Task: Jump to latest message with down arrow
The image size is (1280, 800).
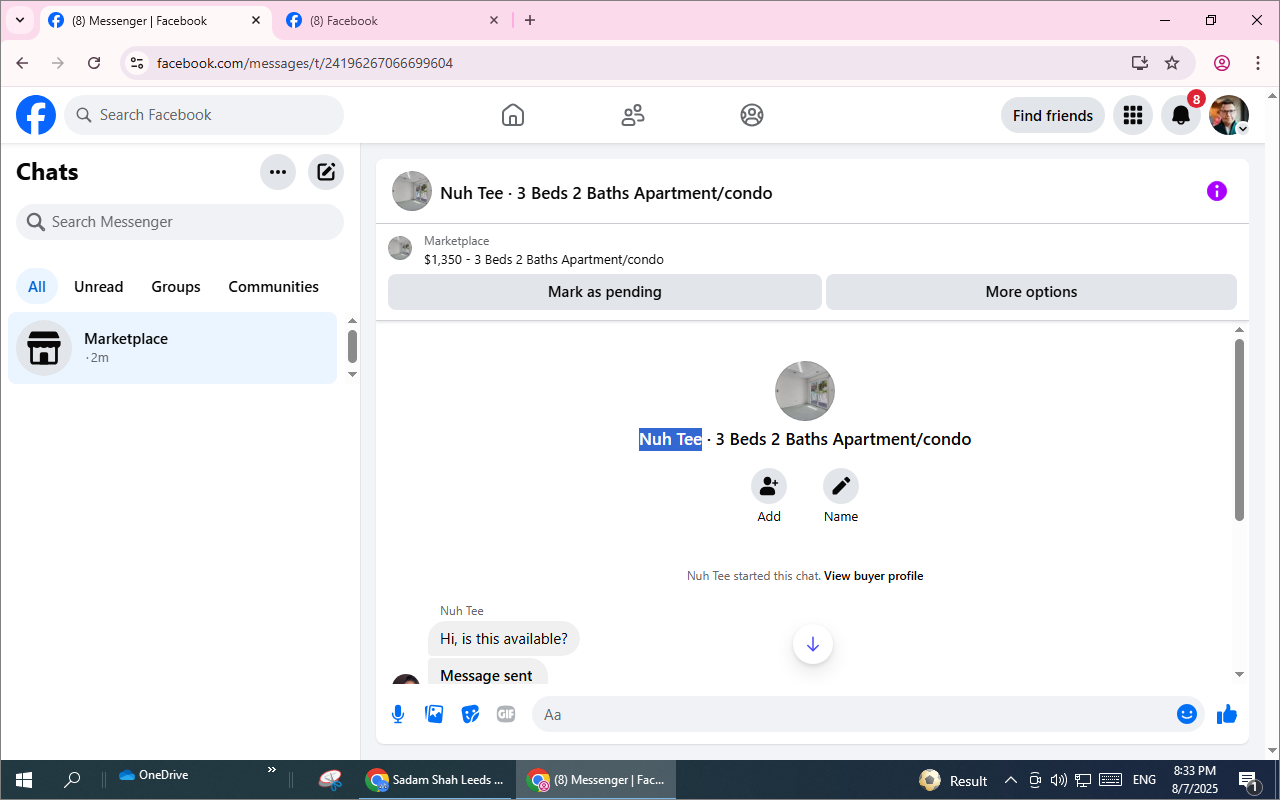Action: click(x=813, y=644)
